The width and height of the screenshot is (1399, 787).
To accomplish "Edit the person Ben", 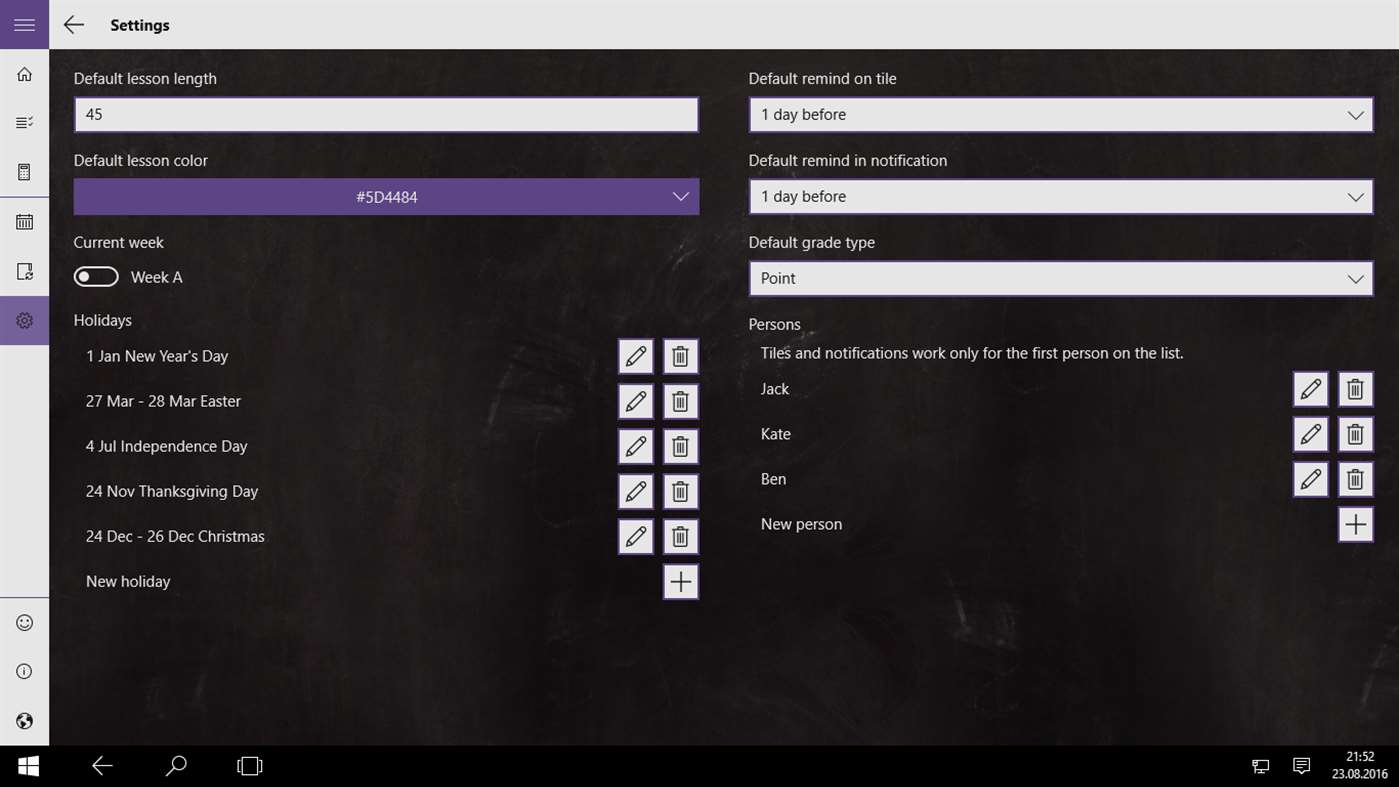I will (1311, 479).
